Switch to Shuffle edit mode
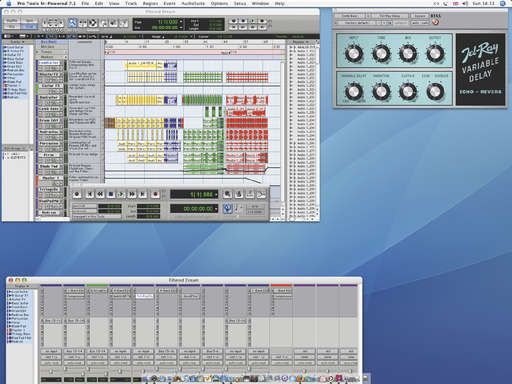512x384 pixels. coord(12,21)
